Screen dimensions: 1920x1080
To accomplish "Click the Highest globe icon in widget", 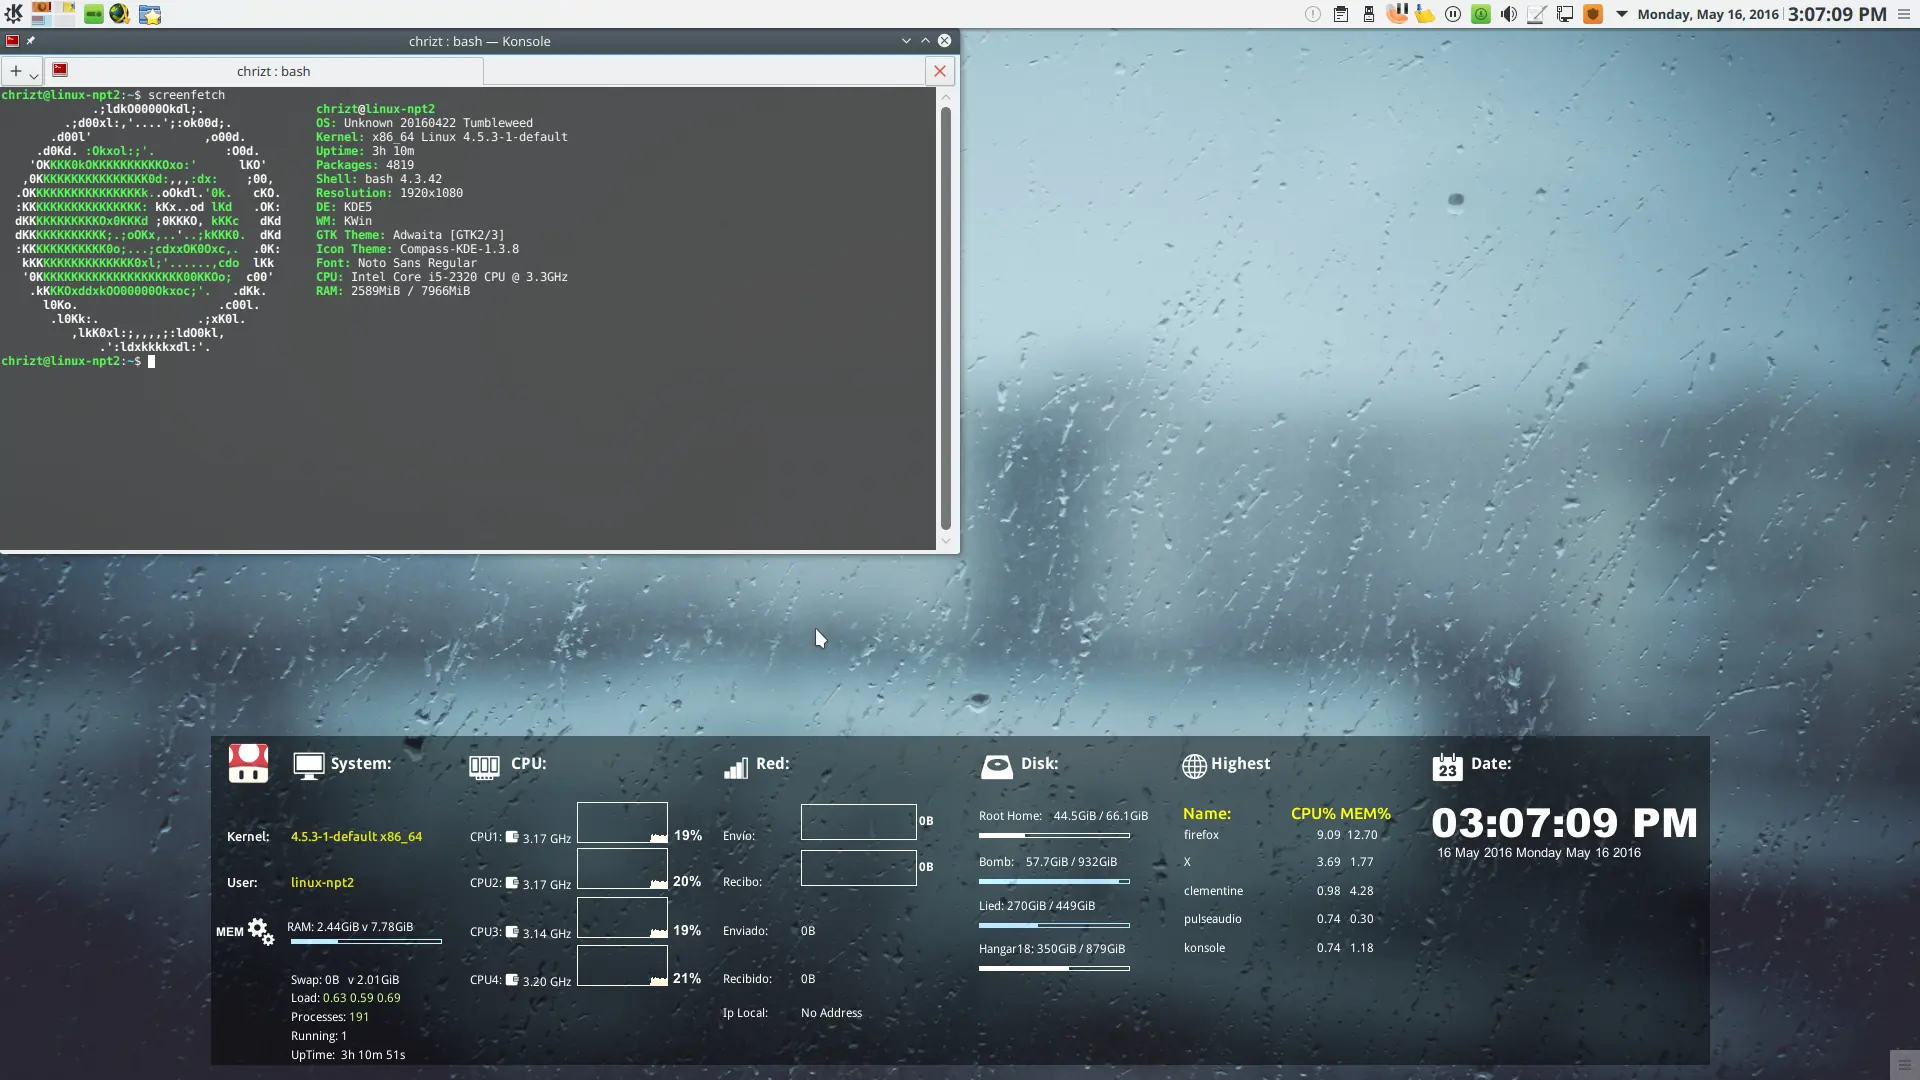I will 1194,766.
